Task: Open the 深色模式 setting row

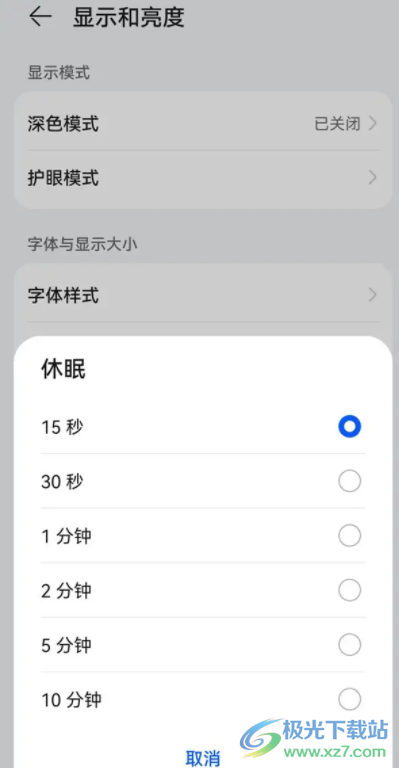Action: coord(203,123)
